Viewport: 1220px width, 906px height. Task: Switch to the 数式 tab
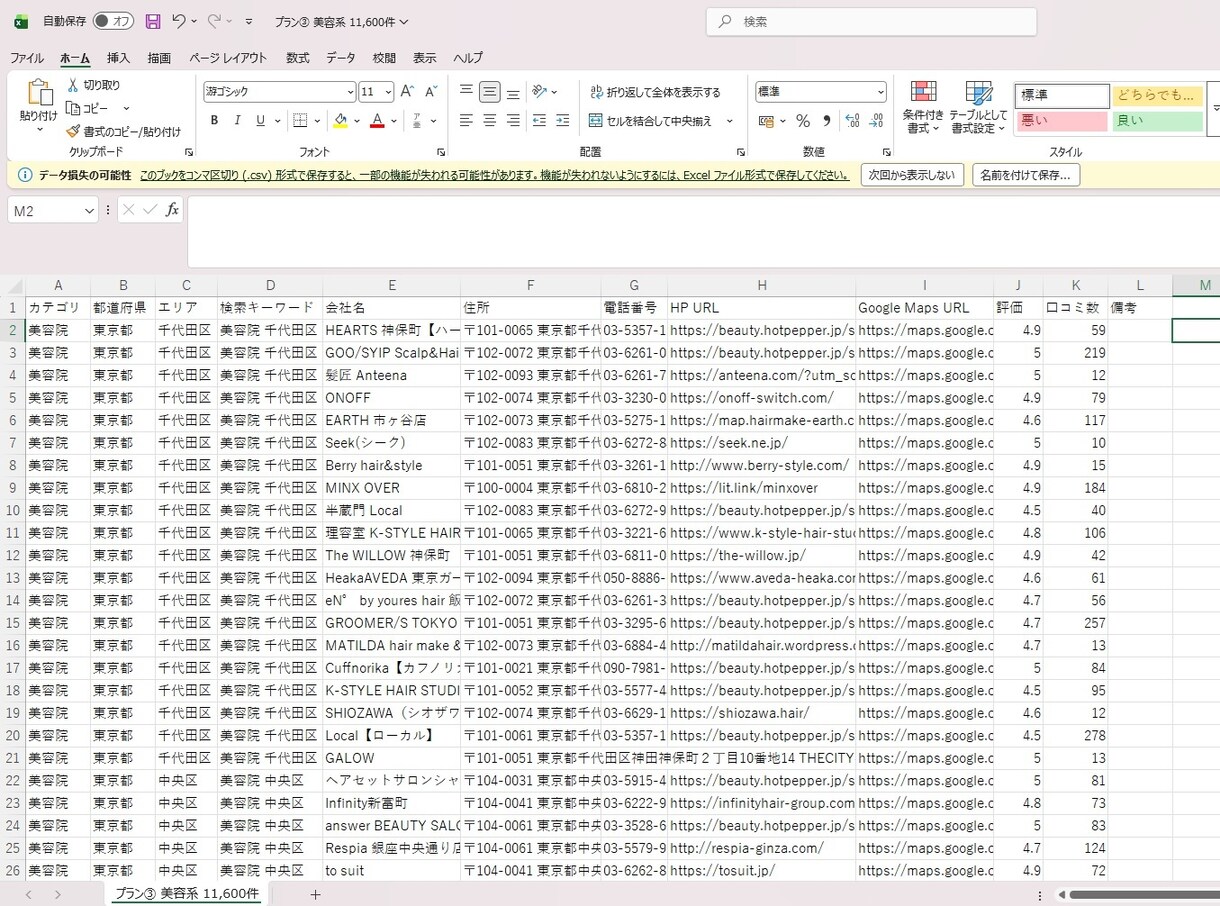[x=298, y=58]
